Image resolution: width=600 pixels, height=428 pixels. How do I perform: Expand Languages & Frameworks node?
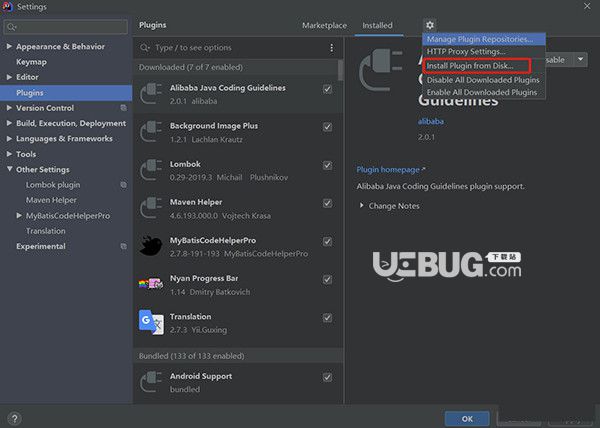(9, 138)
